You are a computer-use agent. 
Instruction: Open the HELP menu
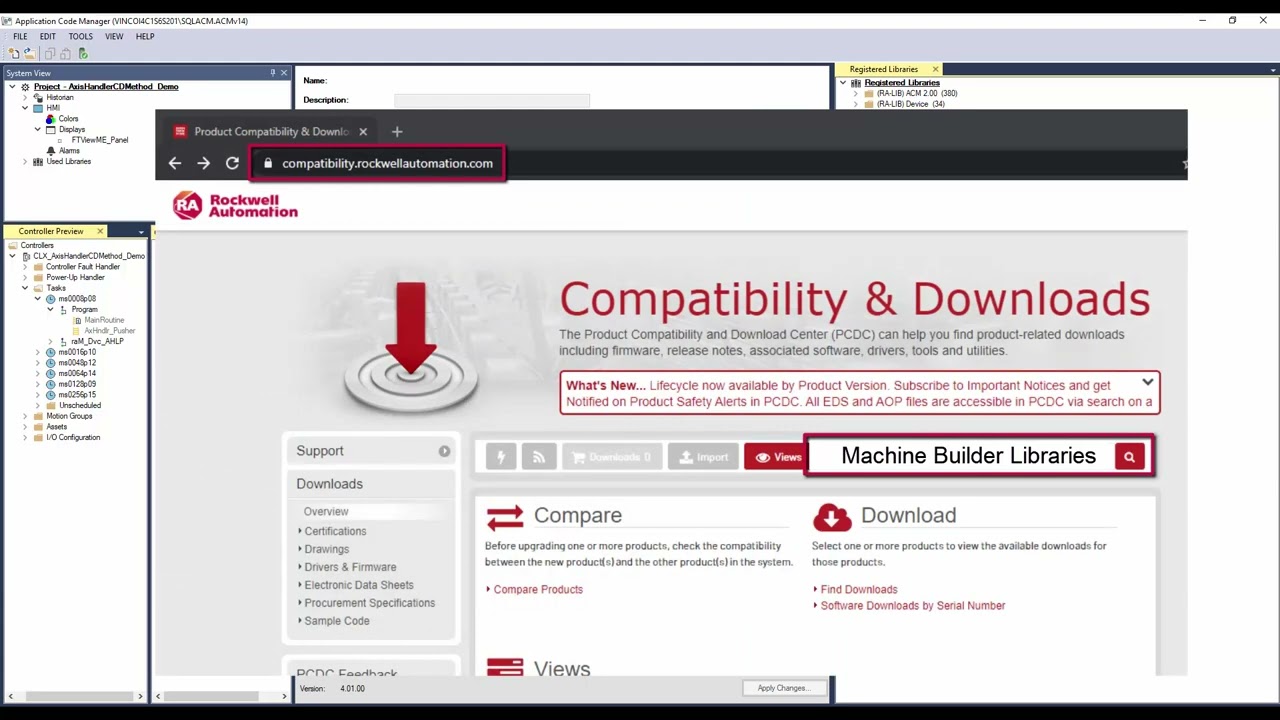(145, 36)
